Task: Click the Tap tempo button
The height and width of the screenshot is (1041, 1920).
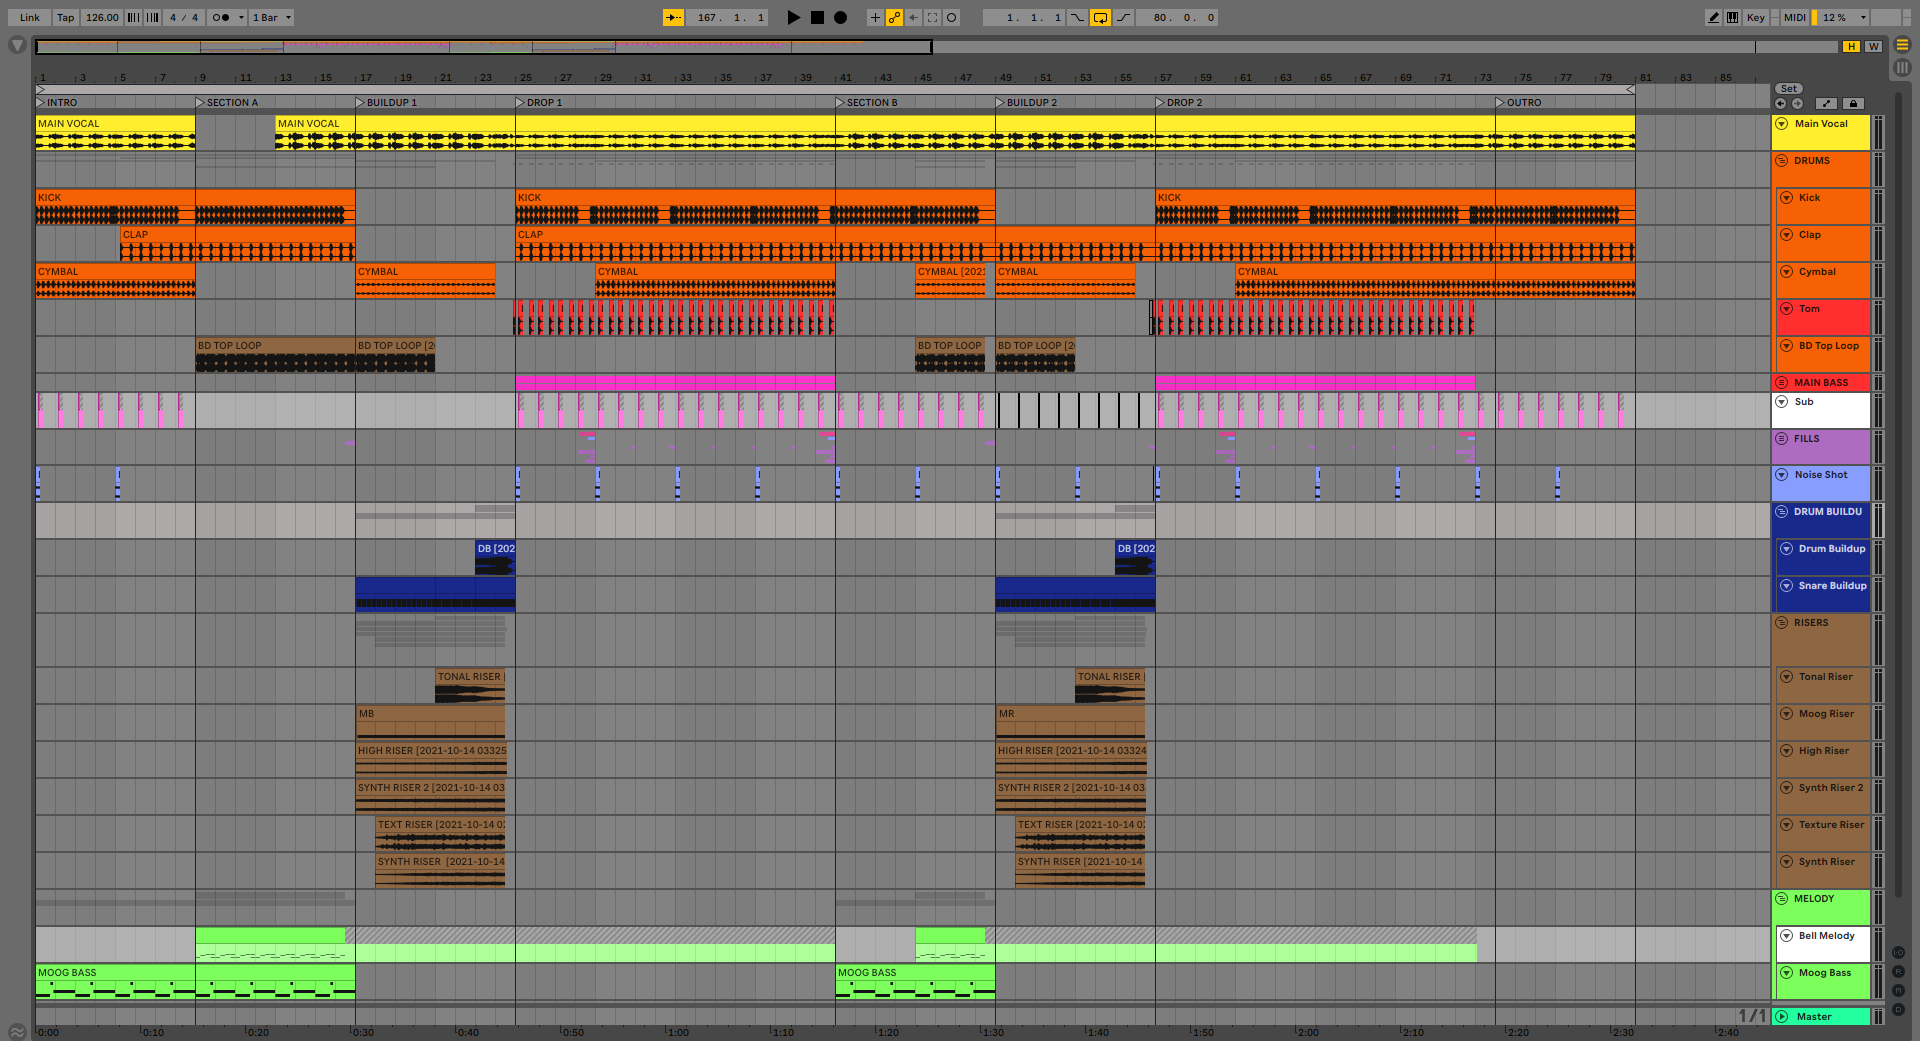Action: point(65,17)
